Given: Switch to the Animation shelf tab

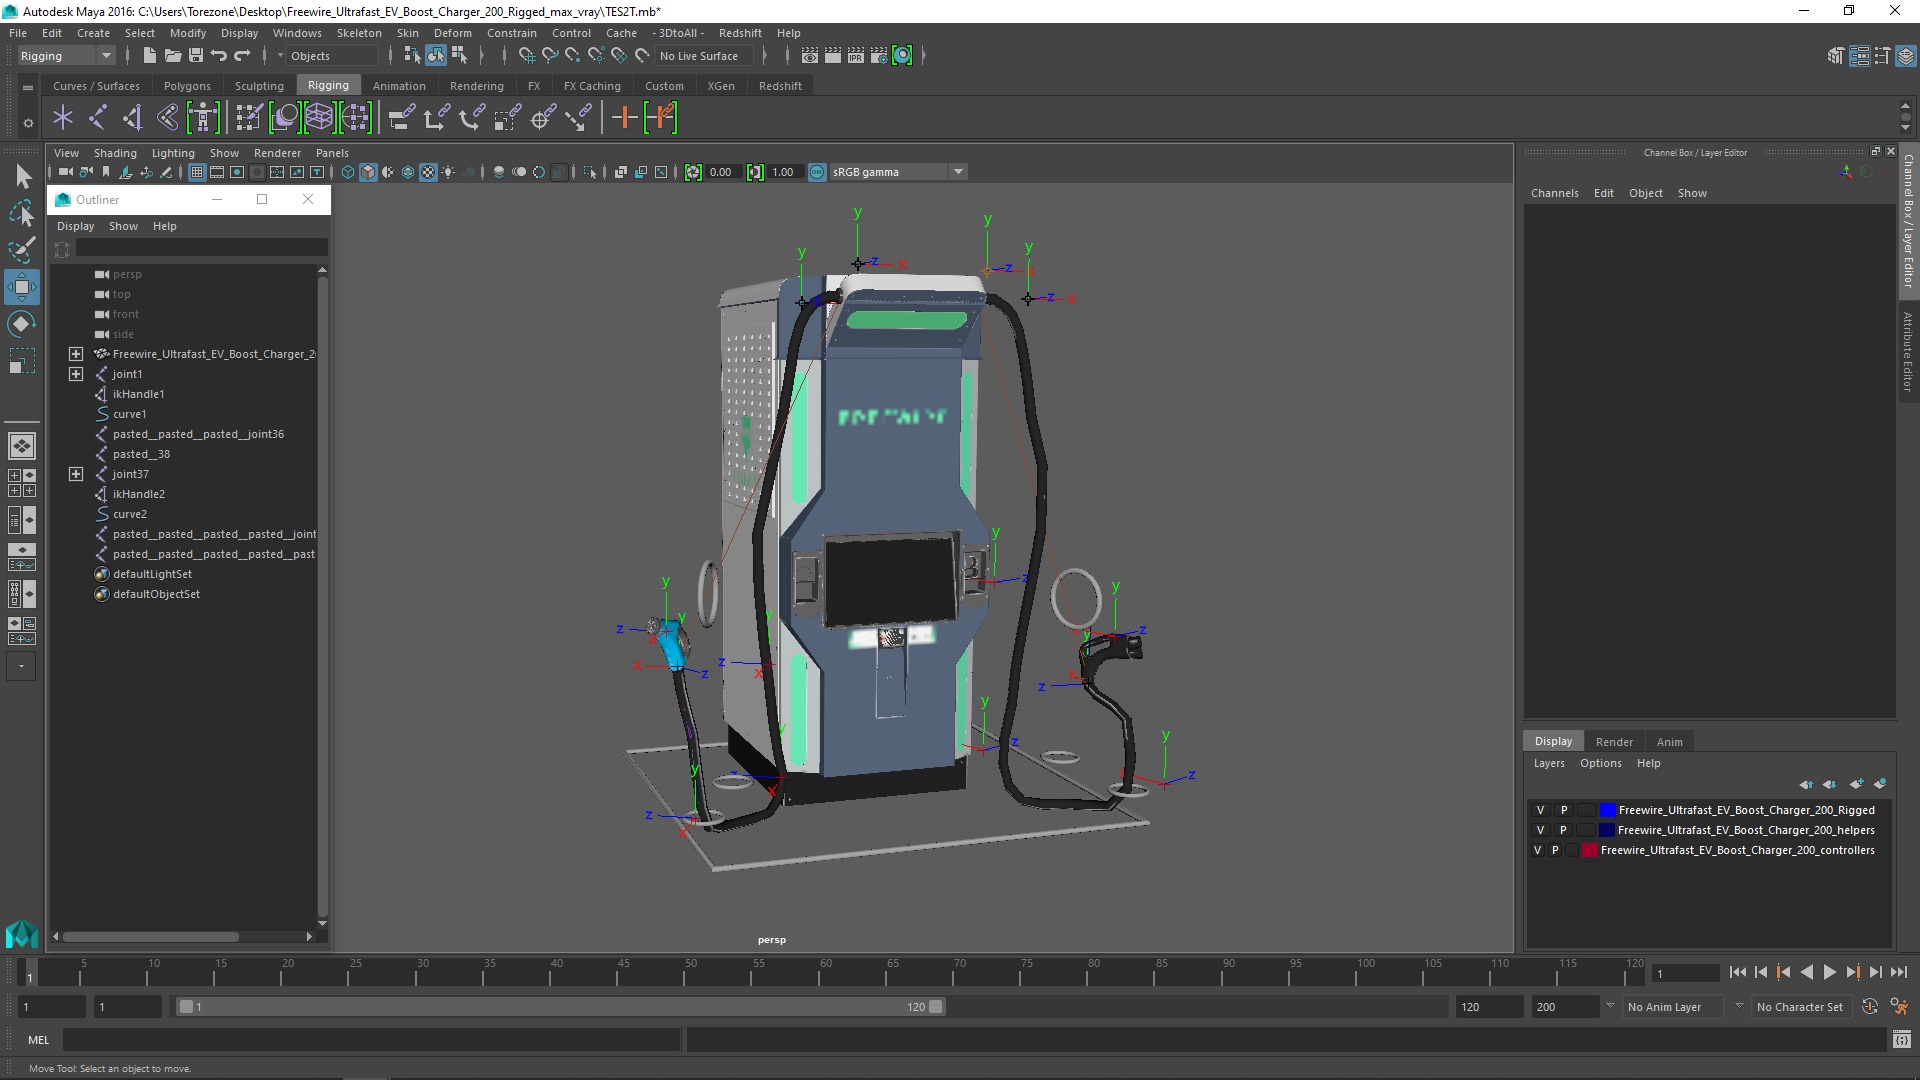Looking at the screenshot, I should pyautogui.click(x=399, y=86).
